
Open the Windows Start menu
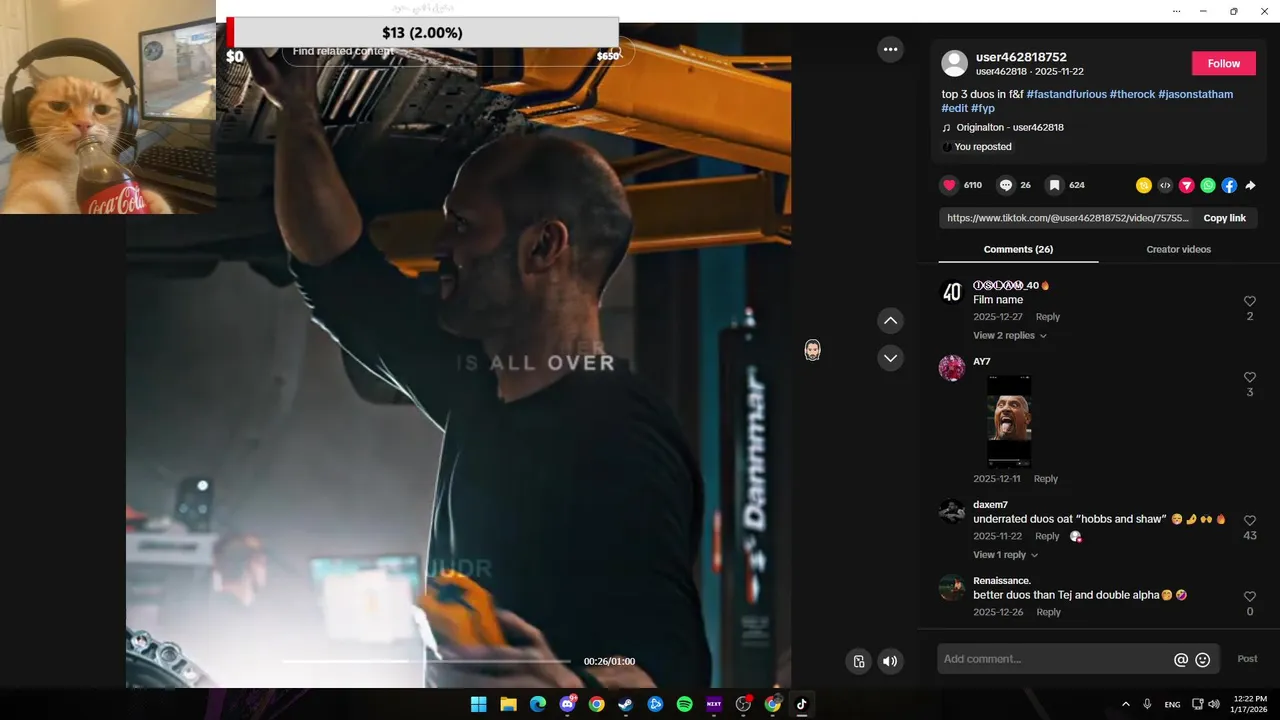(479, 704)
